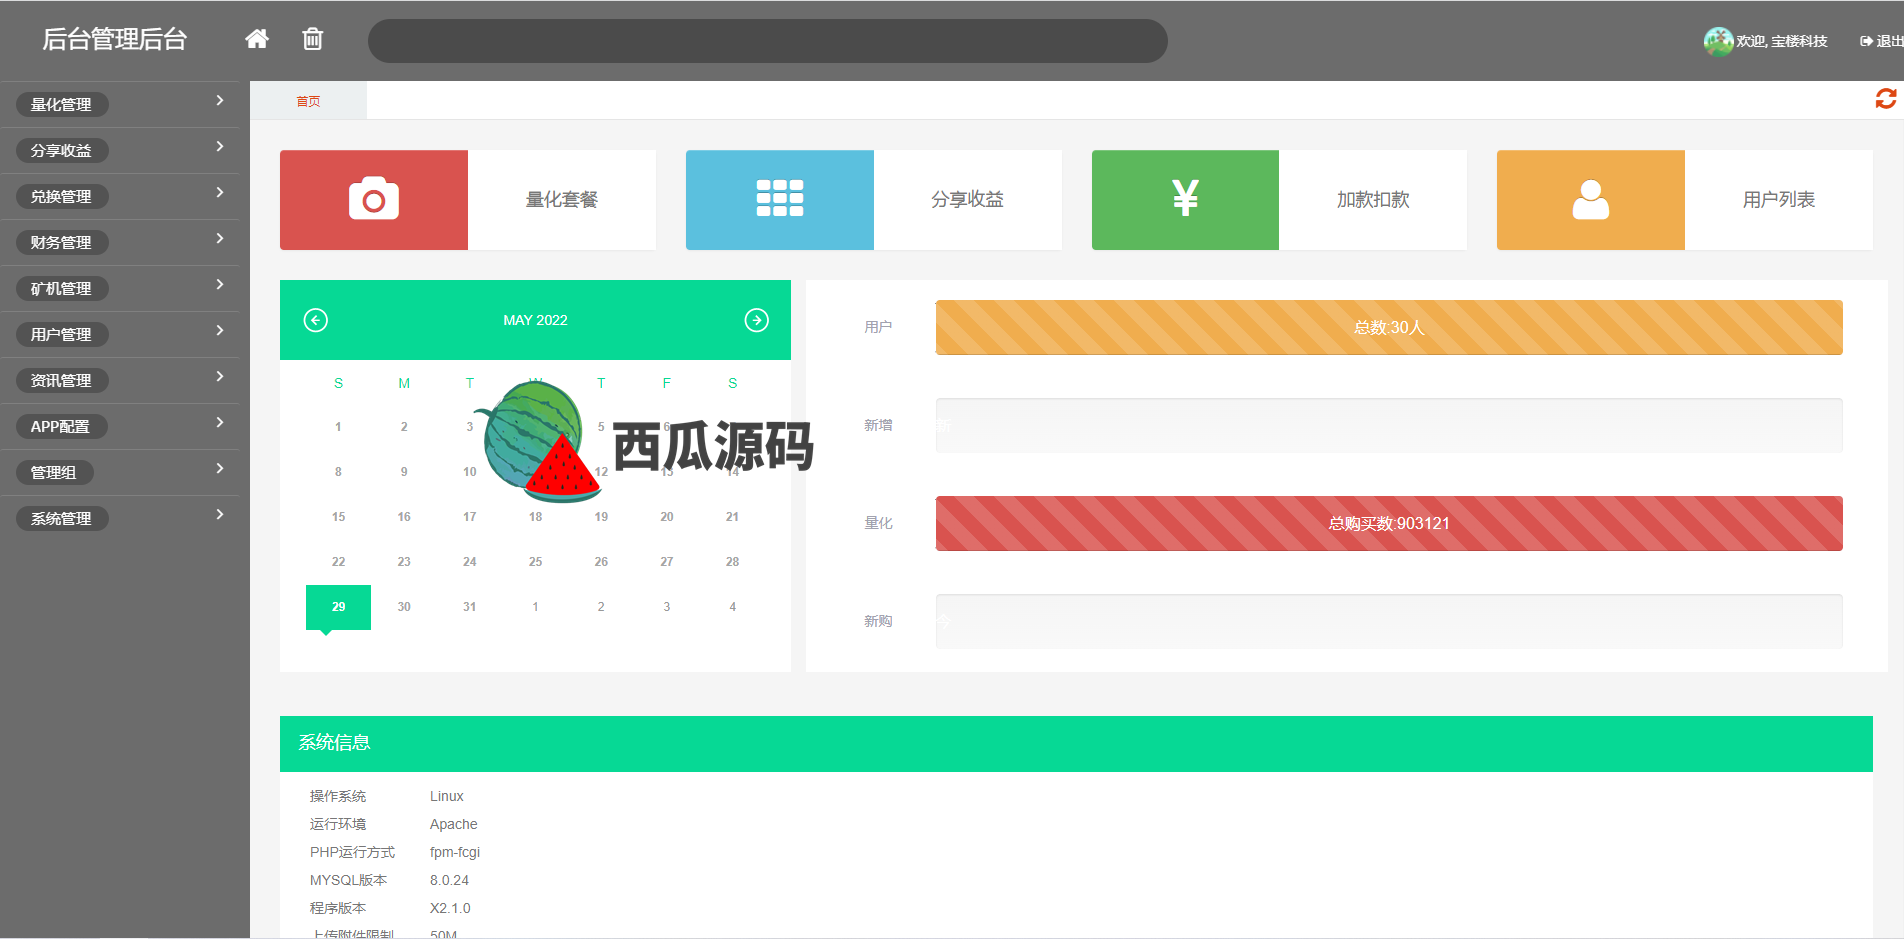Select day 15 in calendar
This screenshot has height=939, width=1904.
[338, 517]
